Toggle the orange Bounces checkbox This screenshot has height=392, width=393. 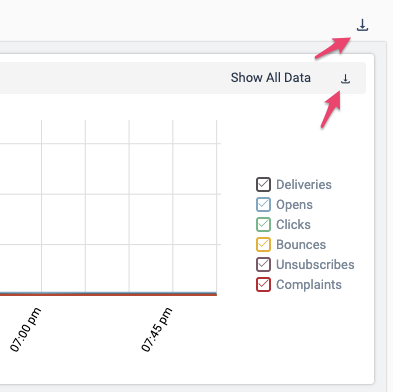pos(263,244)
